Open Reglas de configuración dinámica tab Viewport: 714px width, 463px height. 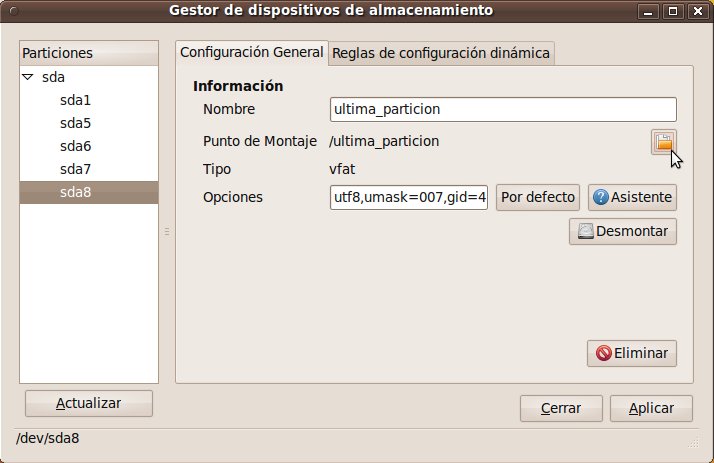(441, 53)
